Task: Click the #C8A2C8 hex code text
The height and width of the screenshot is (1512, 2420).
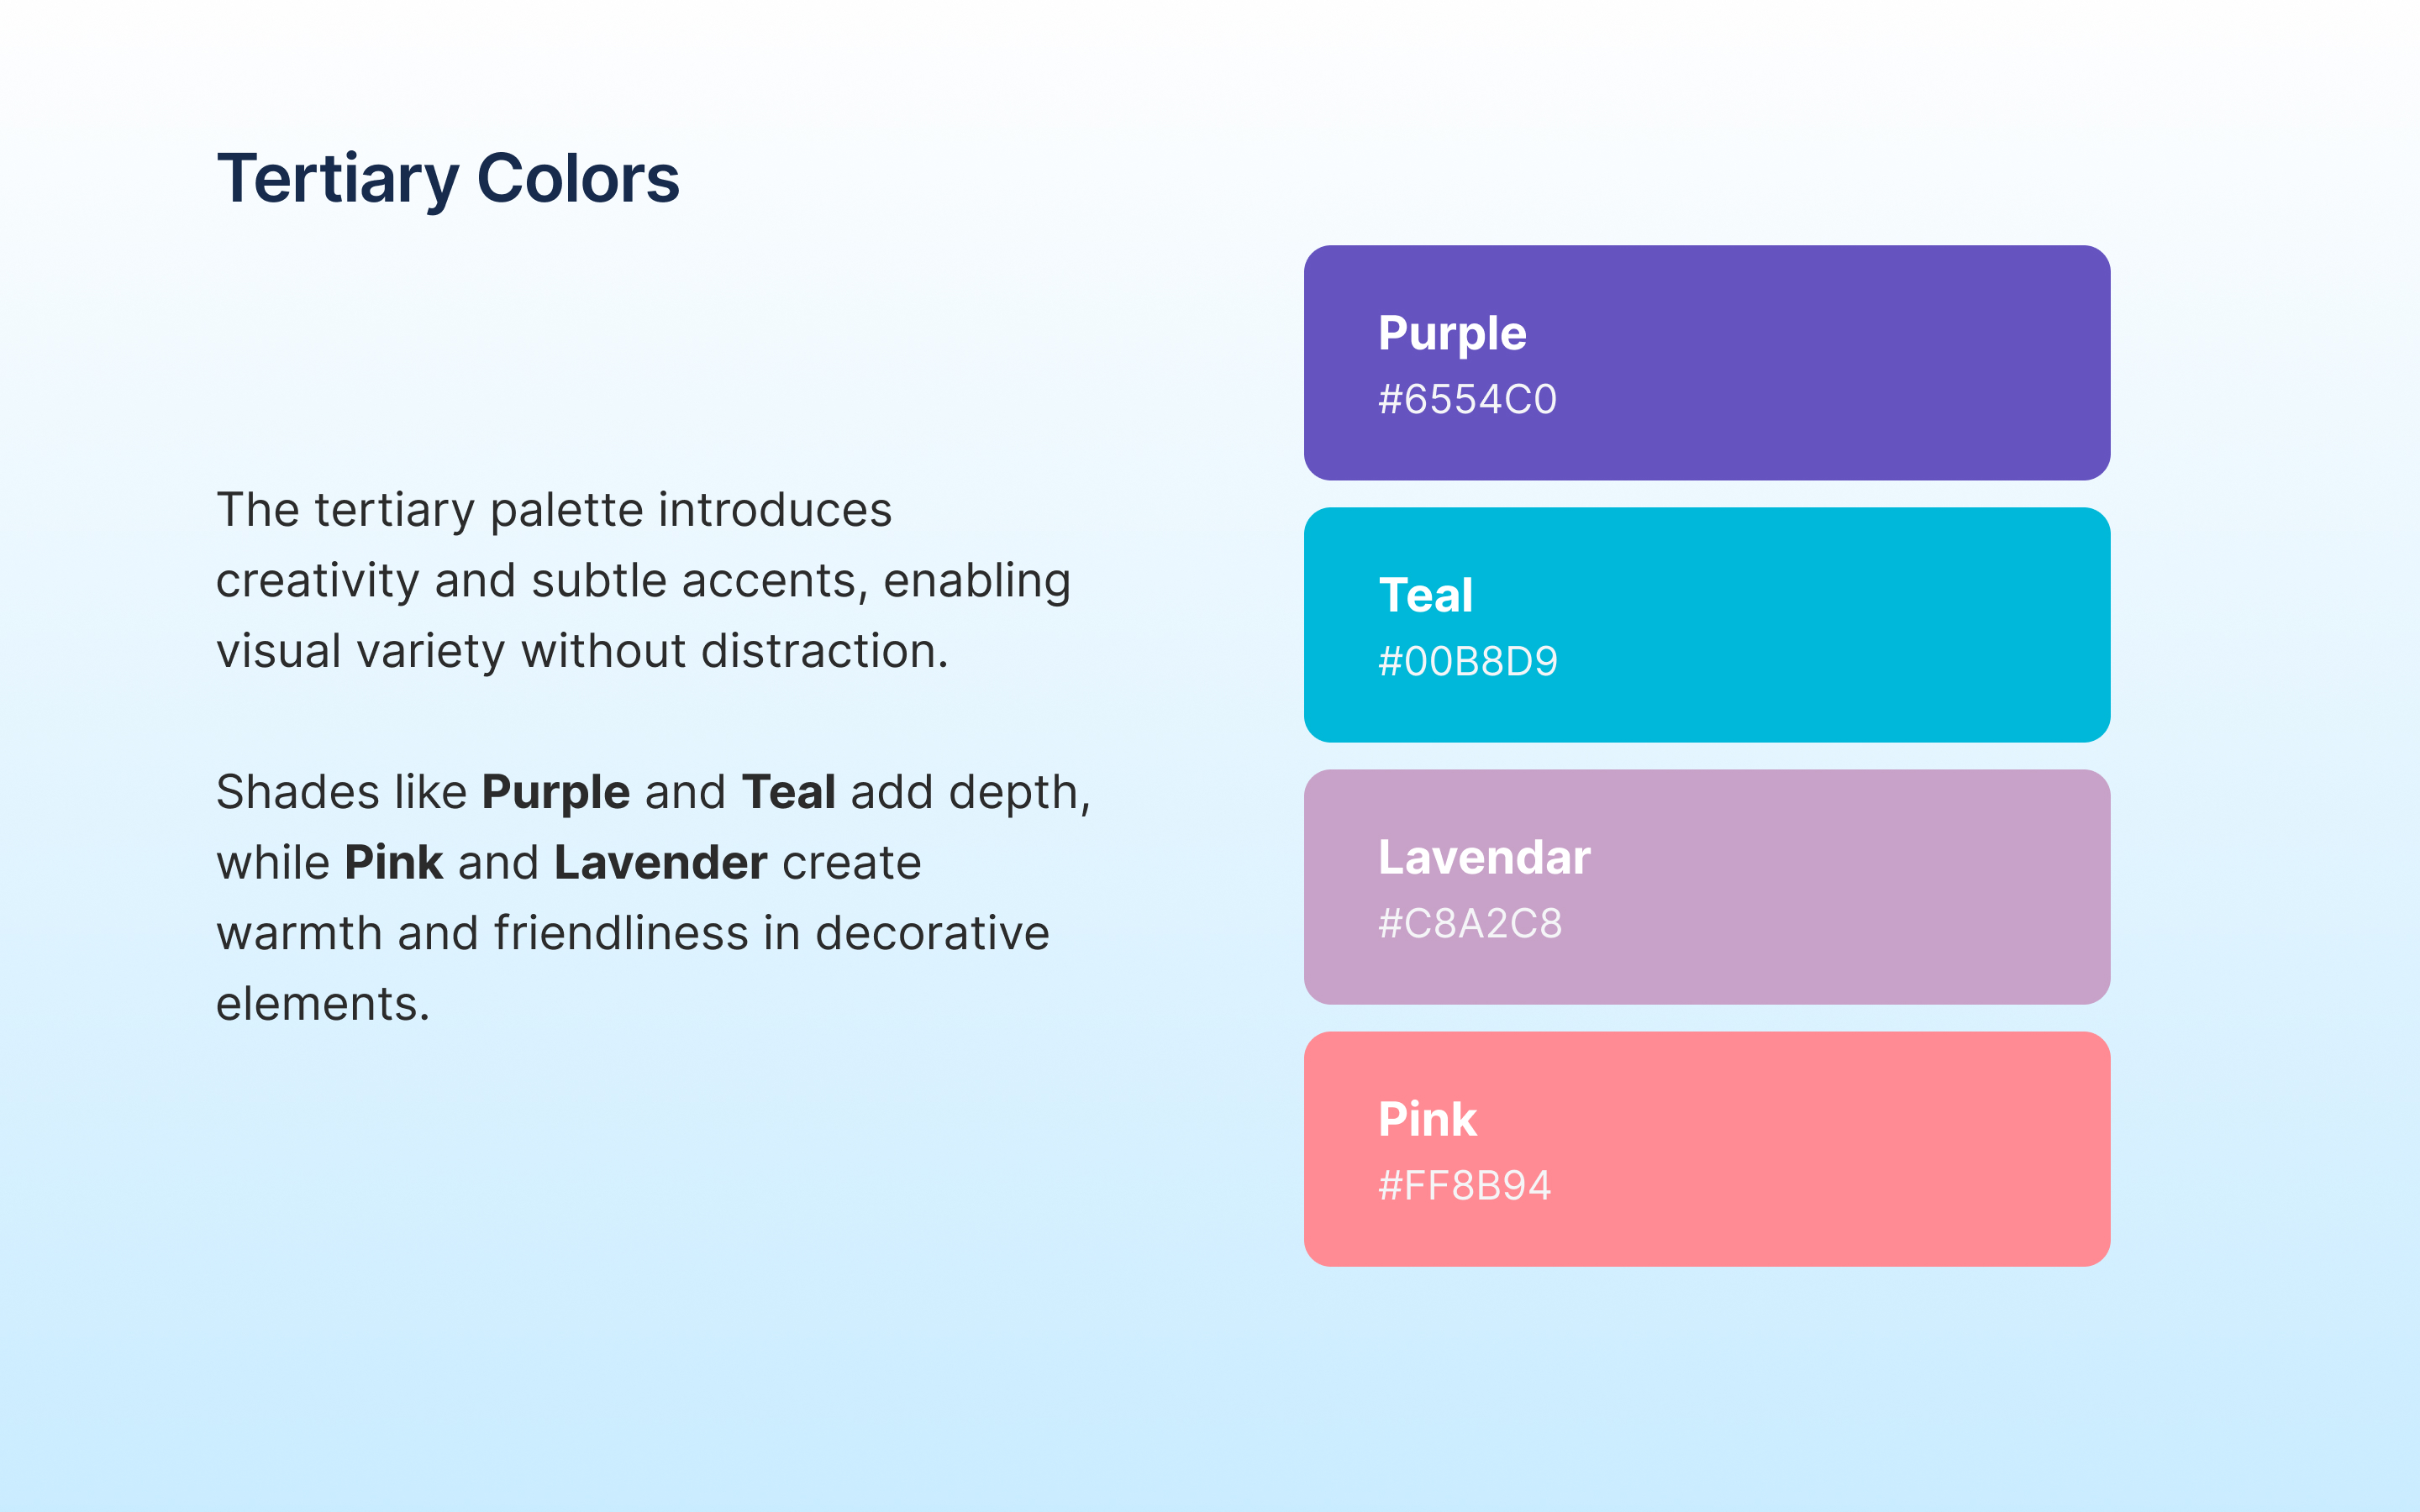Action: coord(1469,923)
